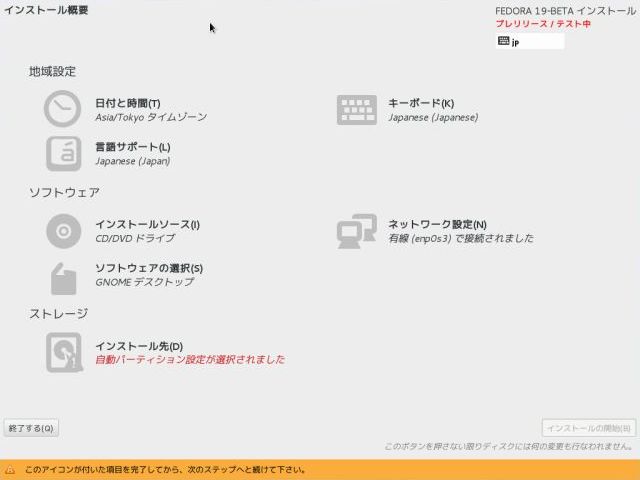Image resolution: width=640 pixels, height=480 pixels.
Task: Click the GNOME デスクトップ status text
Action: click(x=144, y=282)
